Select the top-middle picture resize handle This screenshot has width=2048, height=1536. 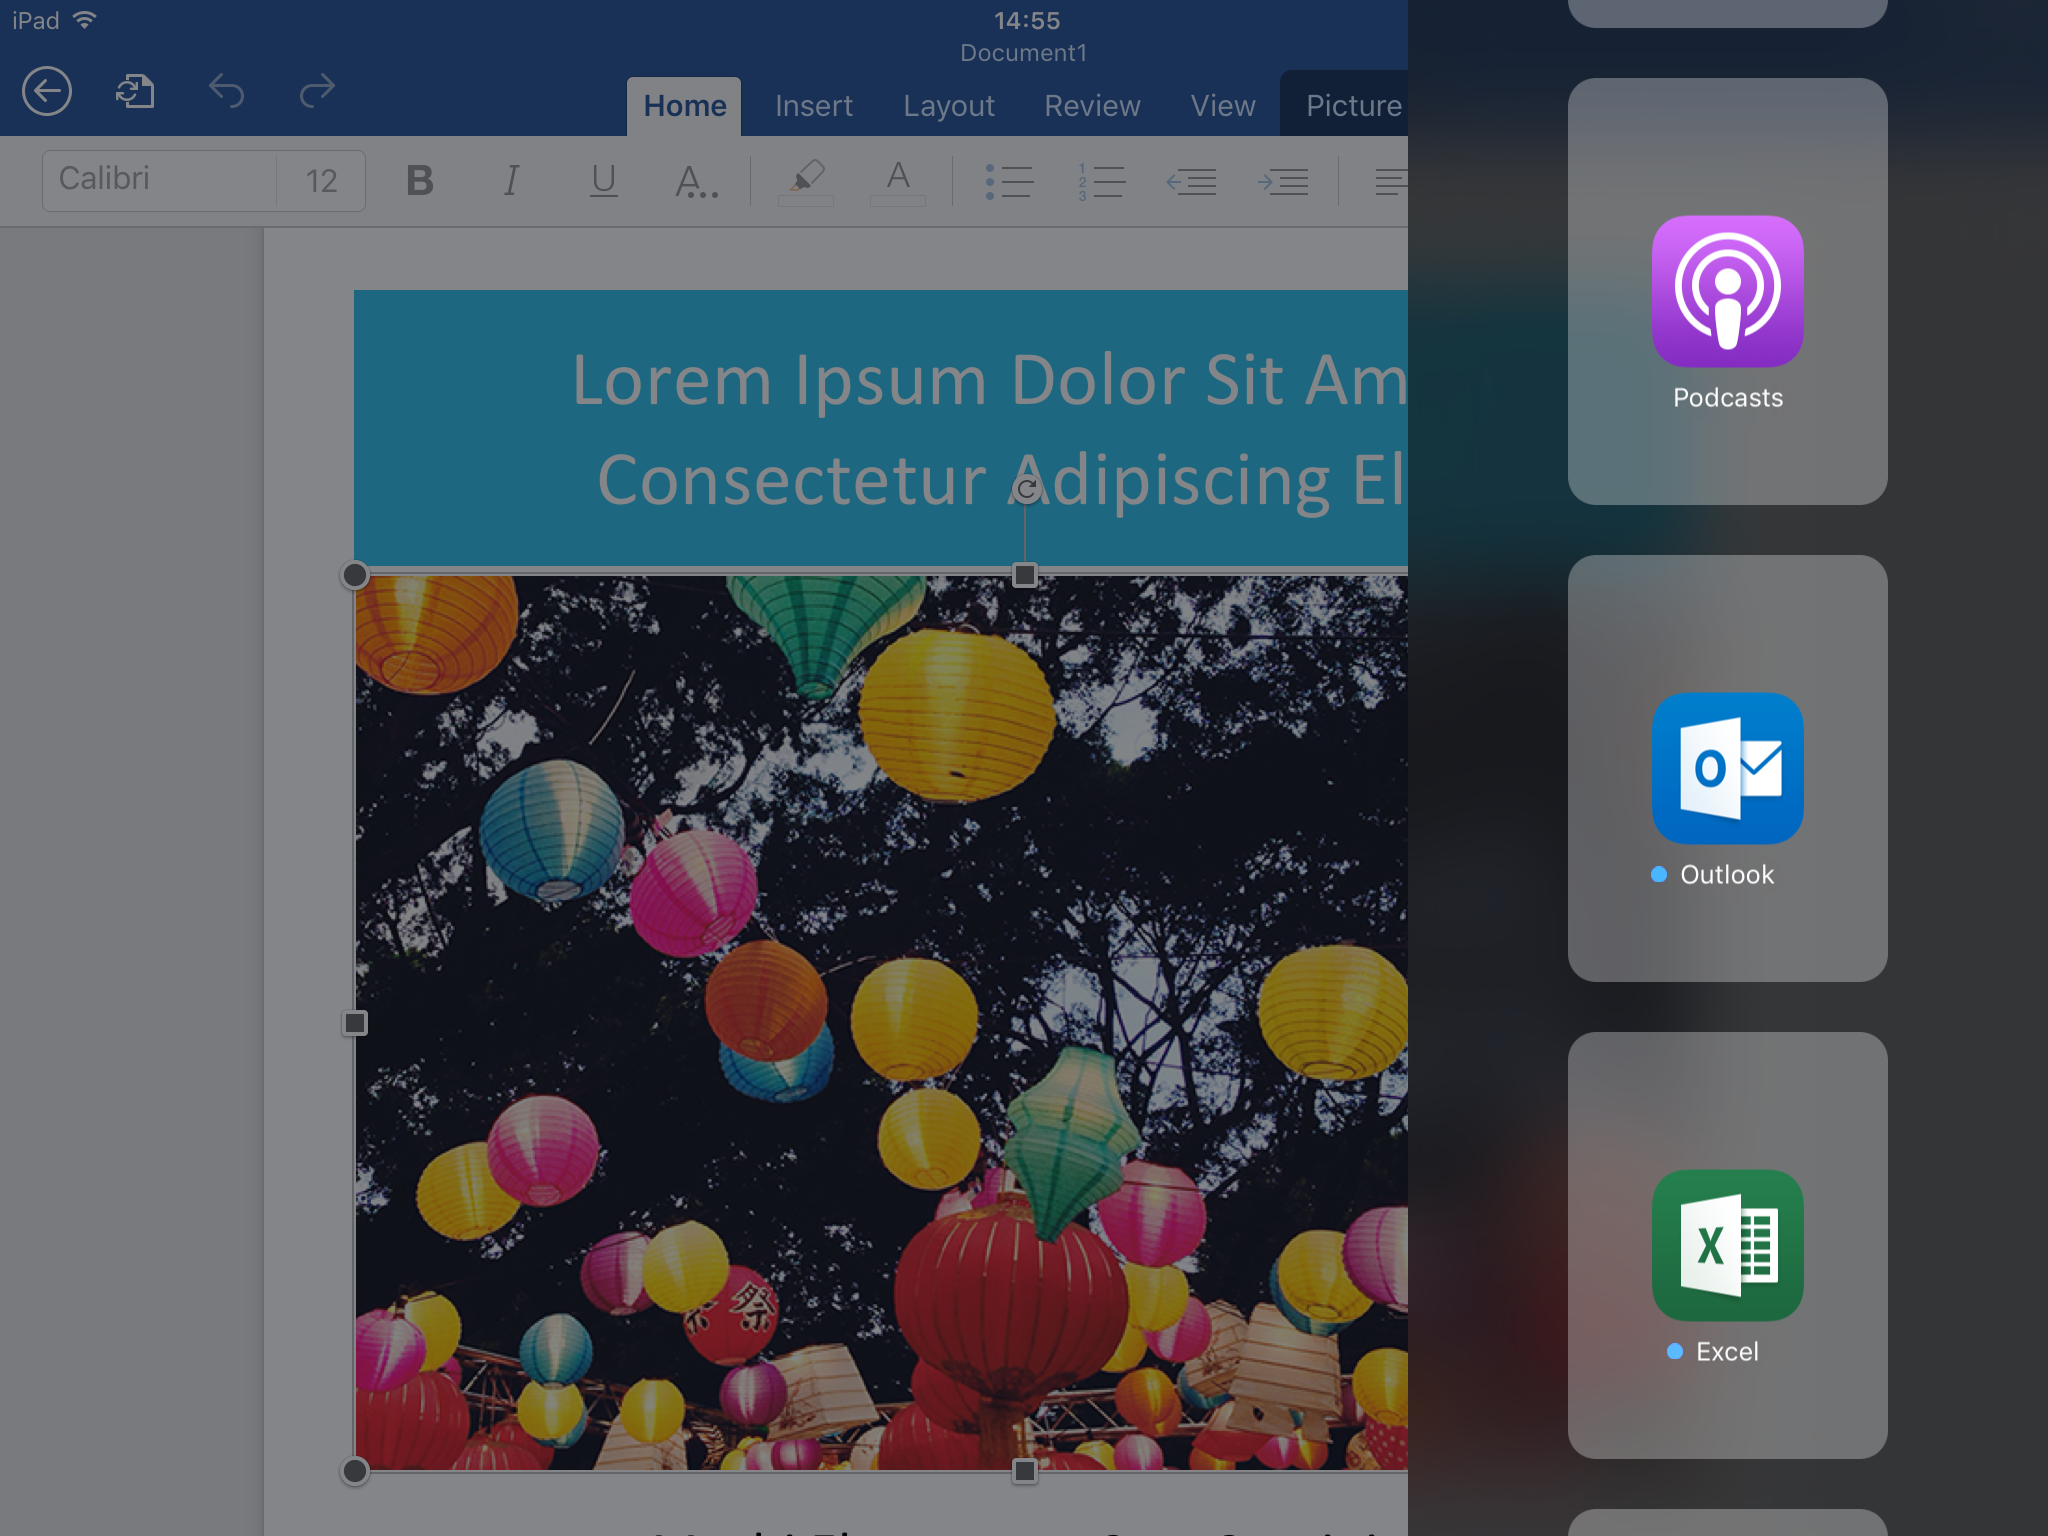(1025, 575)
